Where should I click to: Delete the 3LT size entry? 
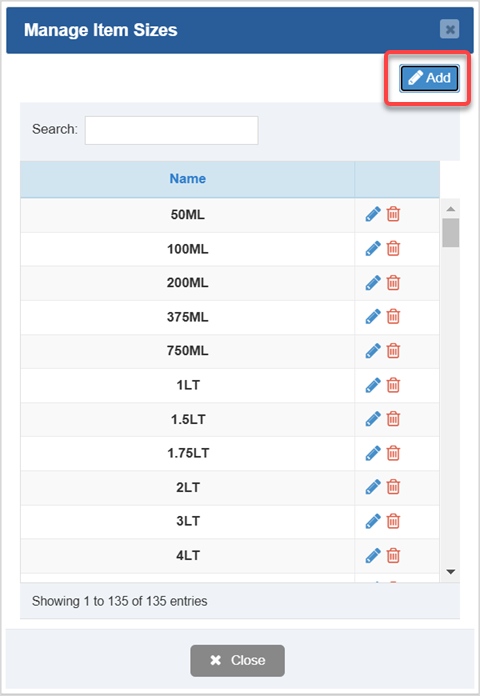click(x=393, y=521)
